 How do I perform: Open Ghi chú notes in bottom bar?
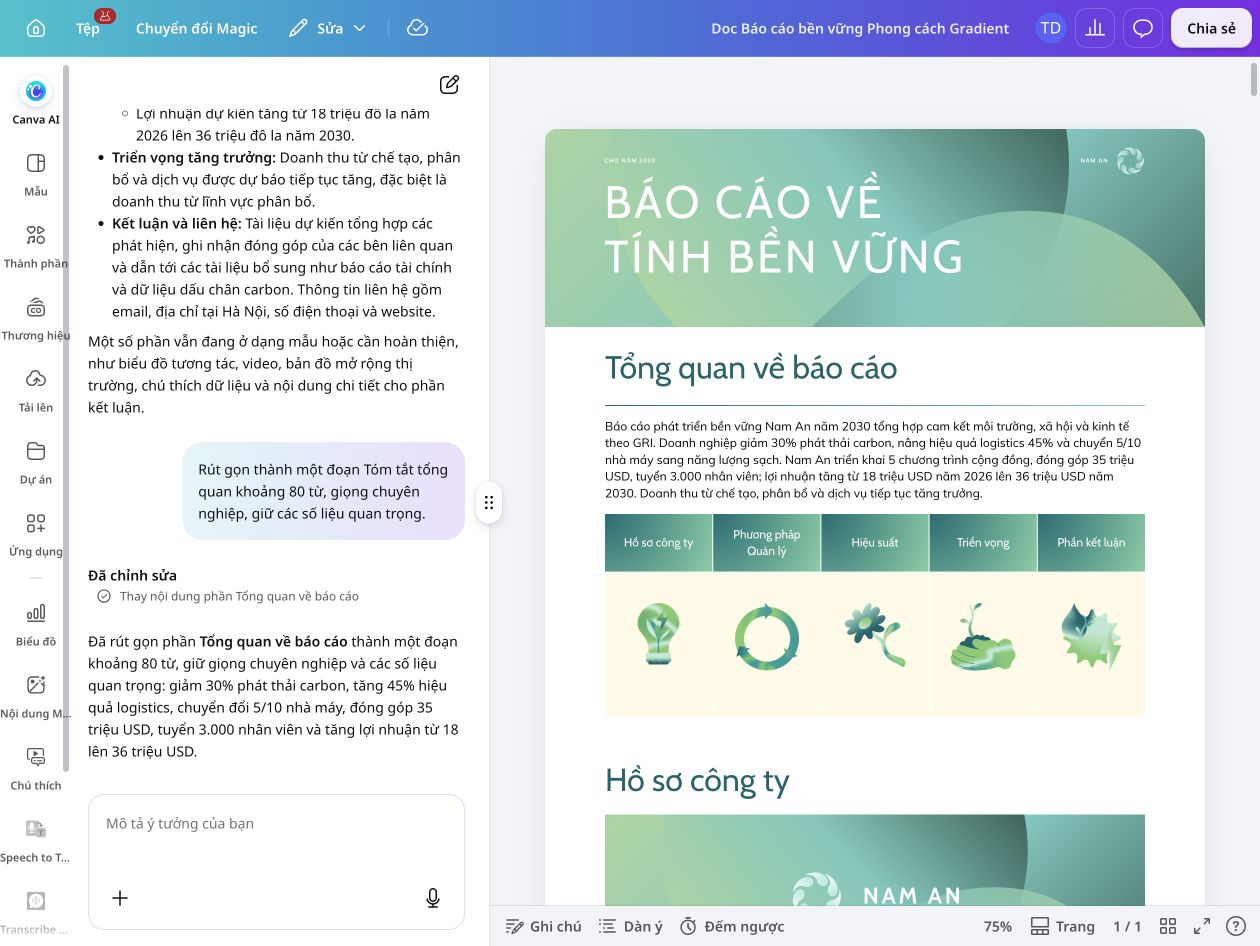(543, 926)
